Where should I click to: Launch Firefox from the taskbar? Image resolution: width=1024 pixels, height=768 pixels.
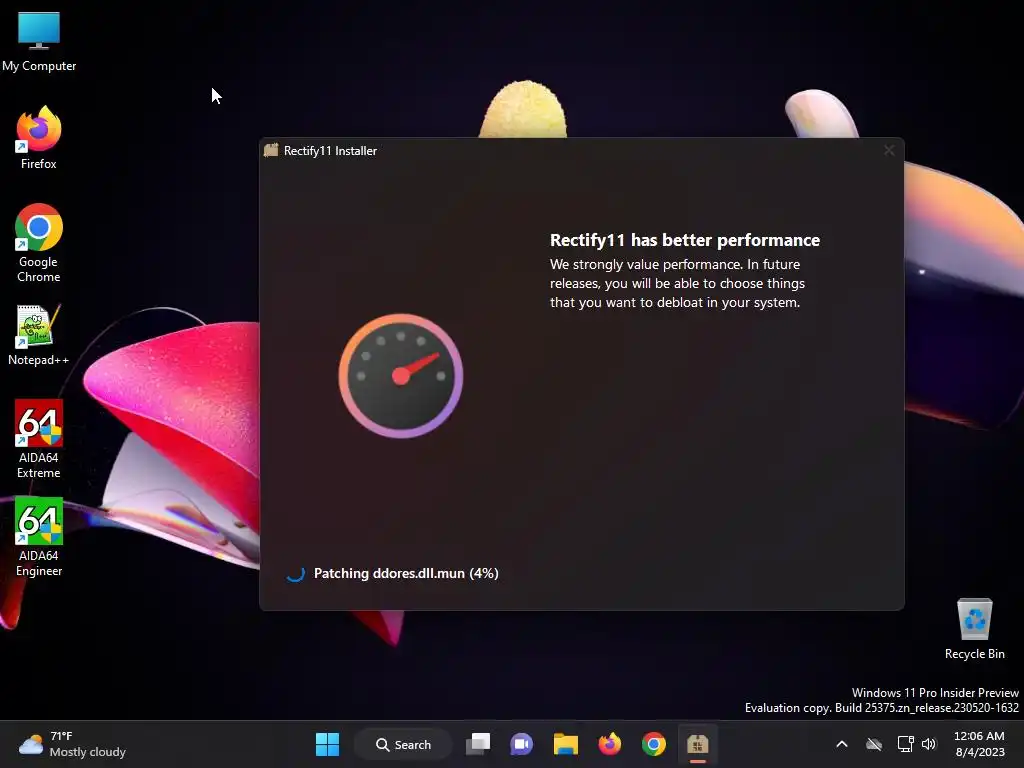(x=609, y=744)
